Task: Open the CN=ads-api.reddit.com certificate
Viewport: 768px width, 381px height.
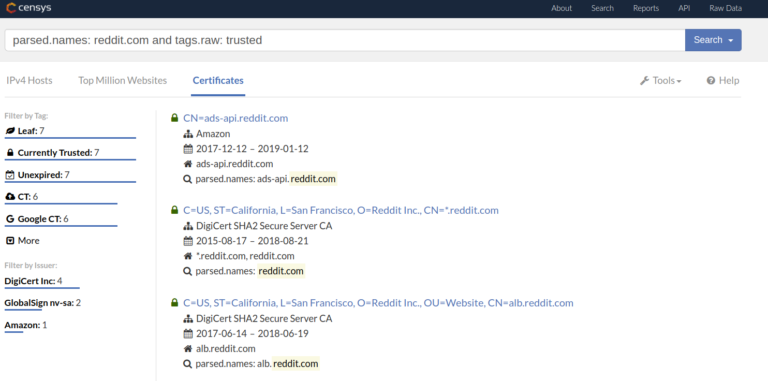Action: (236, 118)
